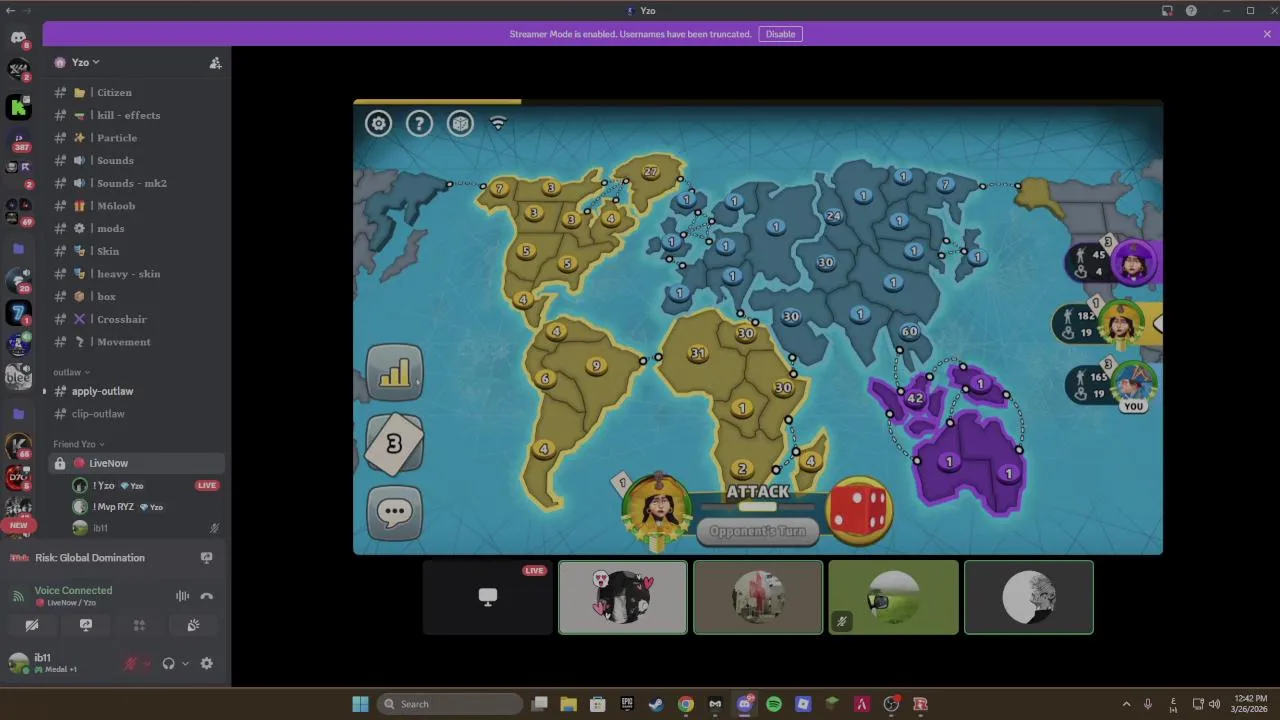Click the purple player avatar with 45 troops

(x=1134, y=263)
